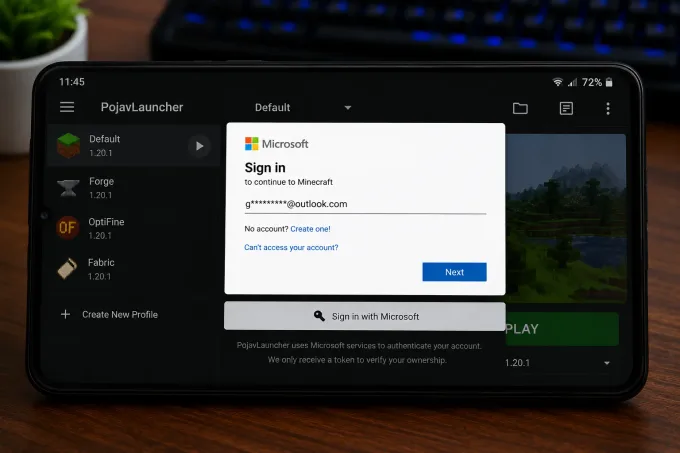
Task: Tap the 72% battery percentage
Action: (592, 82)
